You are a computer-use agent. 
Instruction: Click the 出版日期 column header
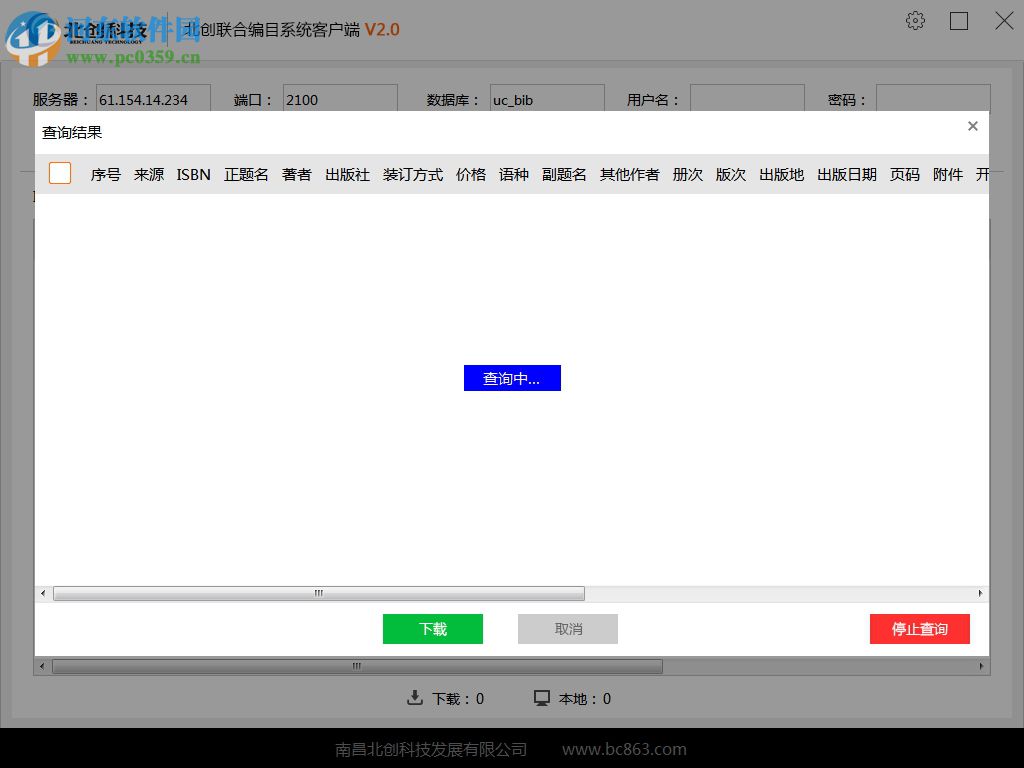846,174
